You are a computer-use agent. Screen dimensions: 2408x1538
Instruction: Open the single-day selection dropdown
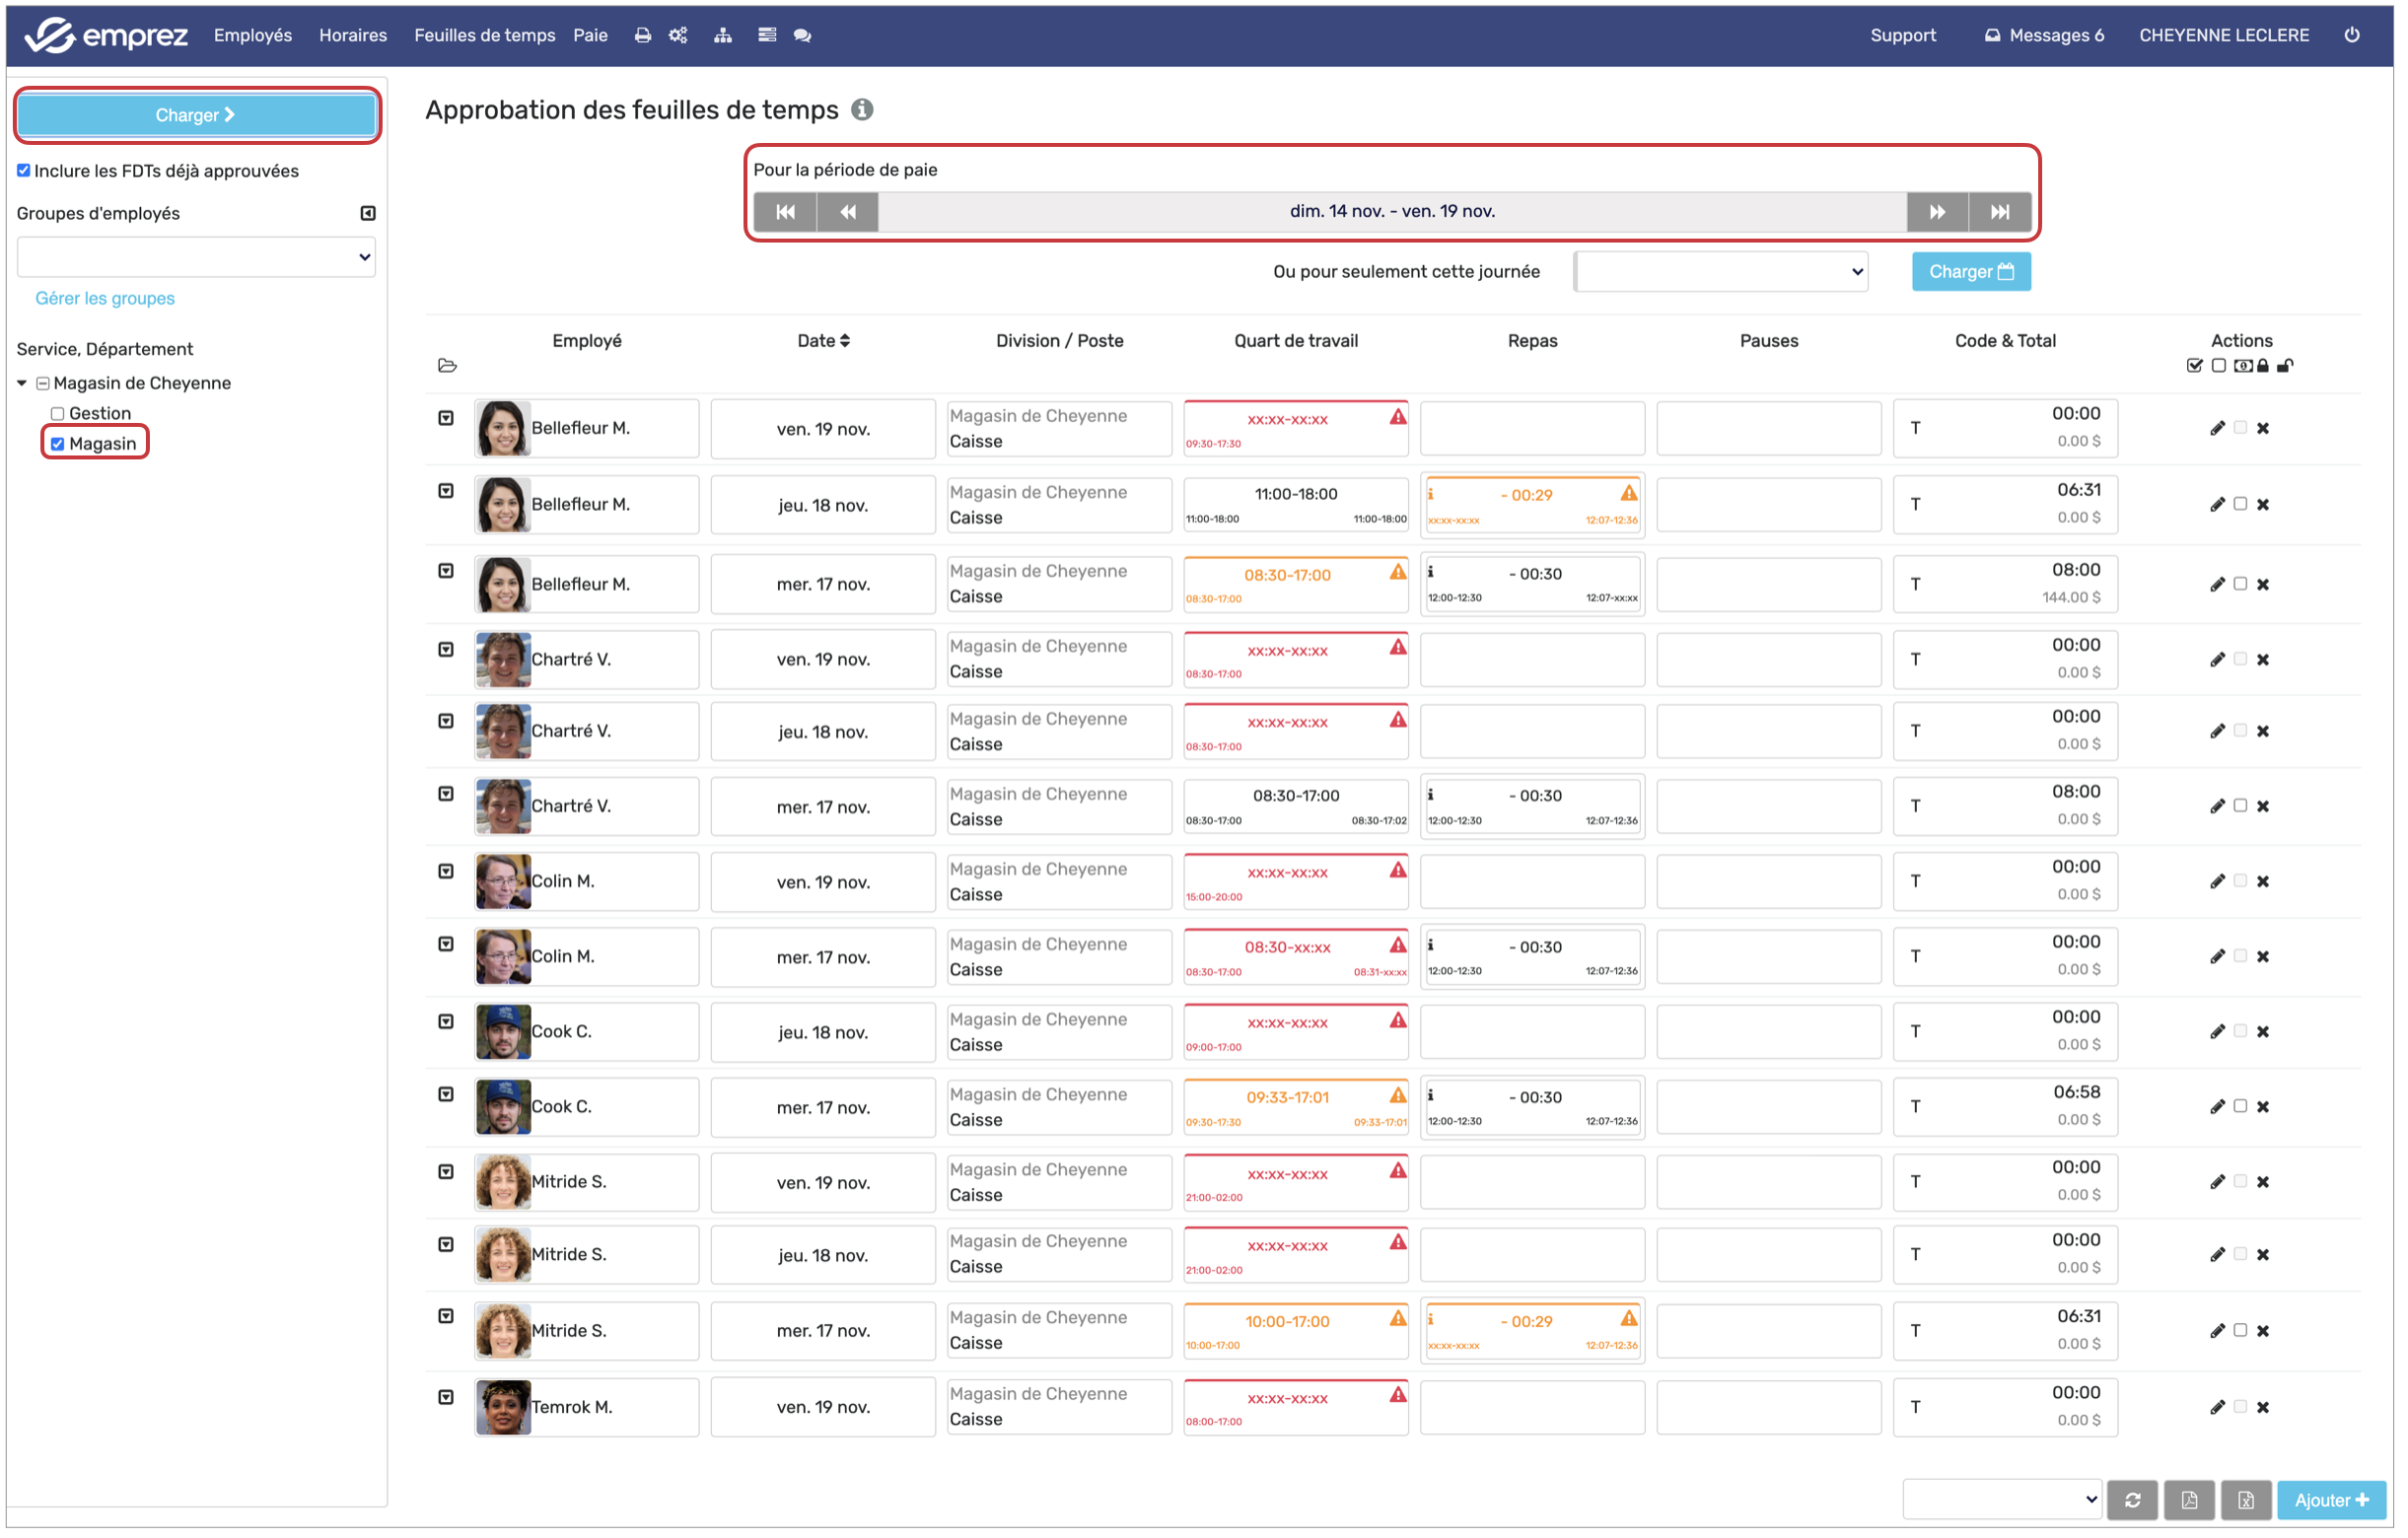pos(1721,272)
